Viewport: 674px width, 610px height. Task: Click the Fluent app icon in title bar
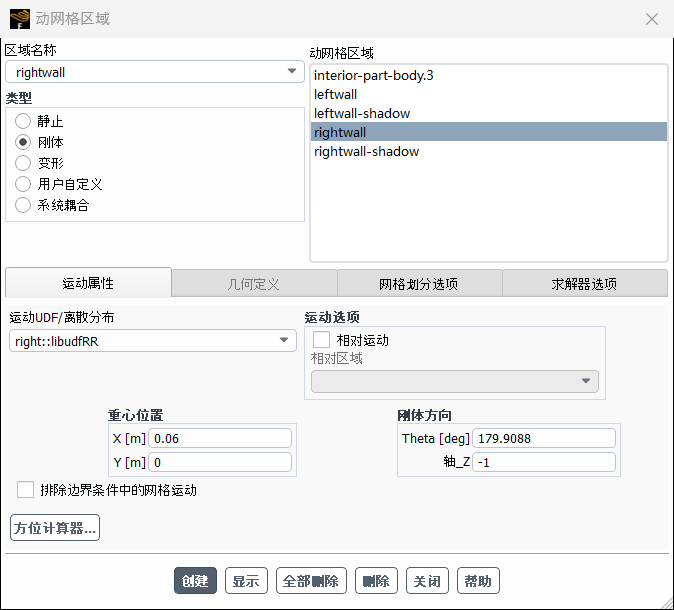[20, 19]
